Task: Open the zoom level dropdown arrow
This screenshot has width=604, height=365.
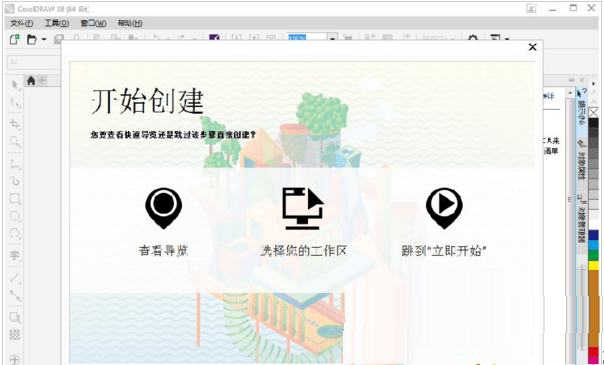Action: (x=332, y=37)
